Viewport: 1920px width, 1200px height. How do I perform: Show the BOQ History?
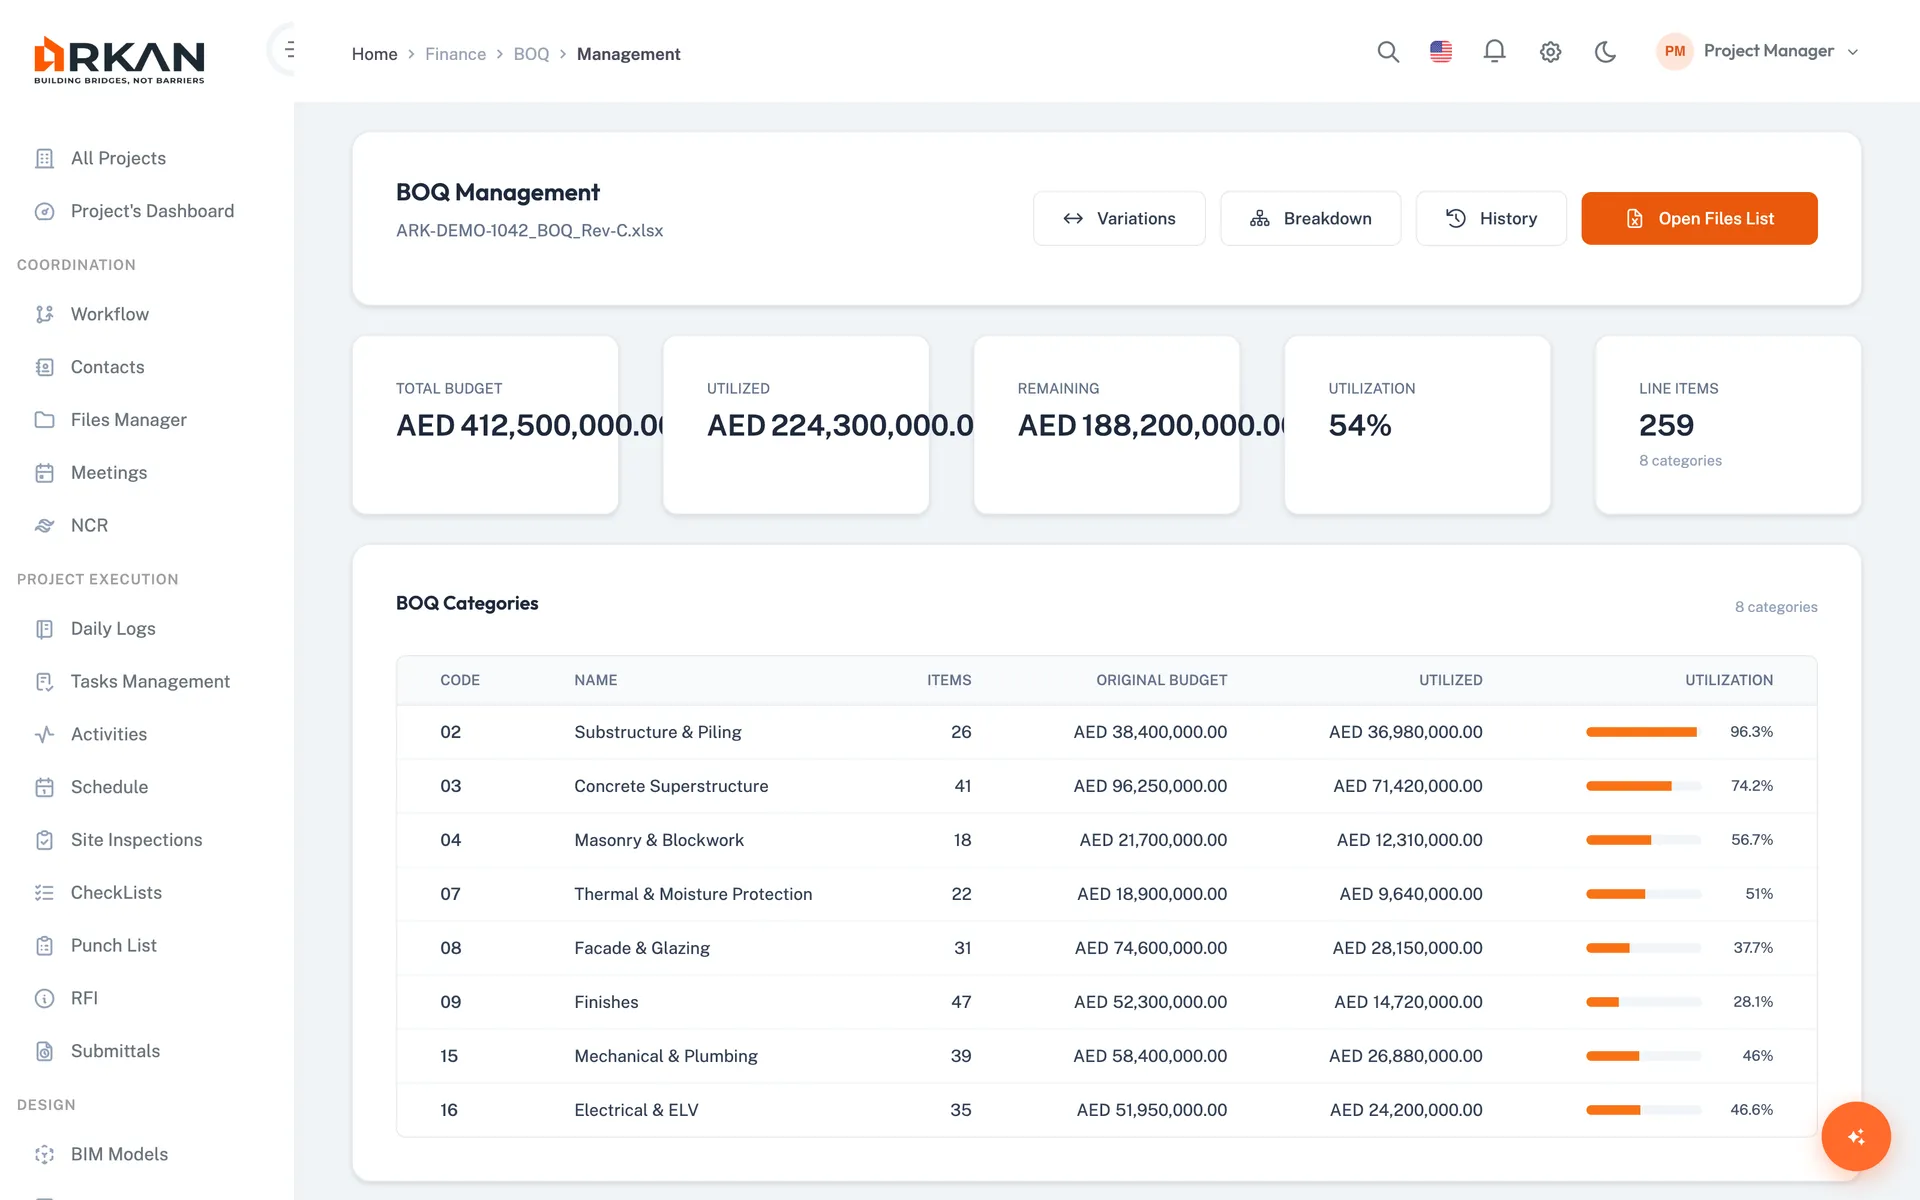click(x=1491, y=218)
